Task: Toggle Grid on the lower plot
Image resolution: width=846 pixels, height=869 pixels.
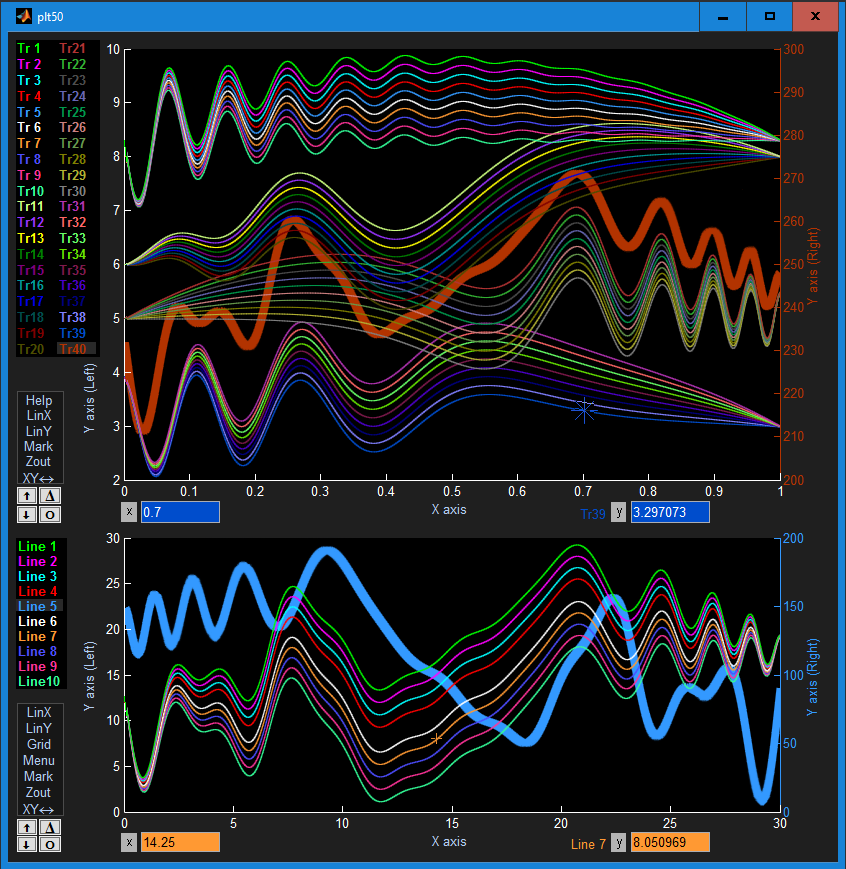Action: (x=39, y=744)
